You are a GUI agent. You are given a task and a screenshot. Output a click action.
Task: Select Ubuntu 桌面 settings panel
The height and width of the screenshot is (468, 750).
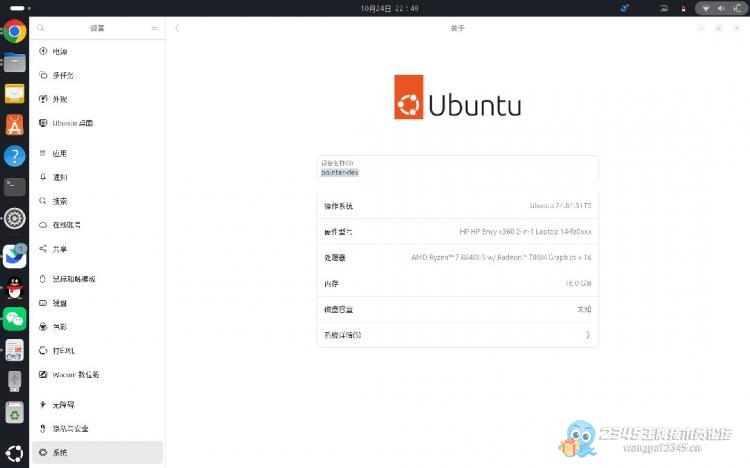click(72, 123)
